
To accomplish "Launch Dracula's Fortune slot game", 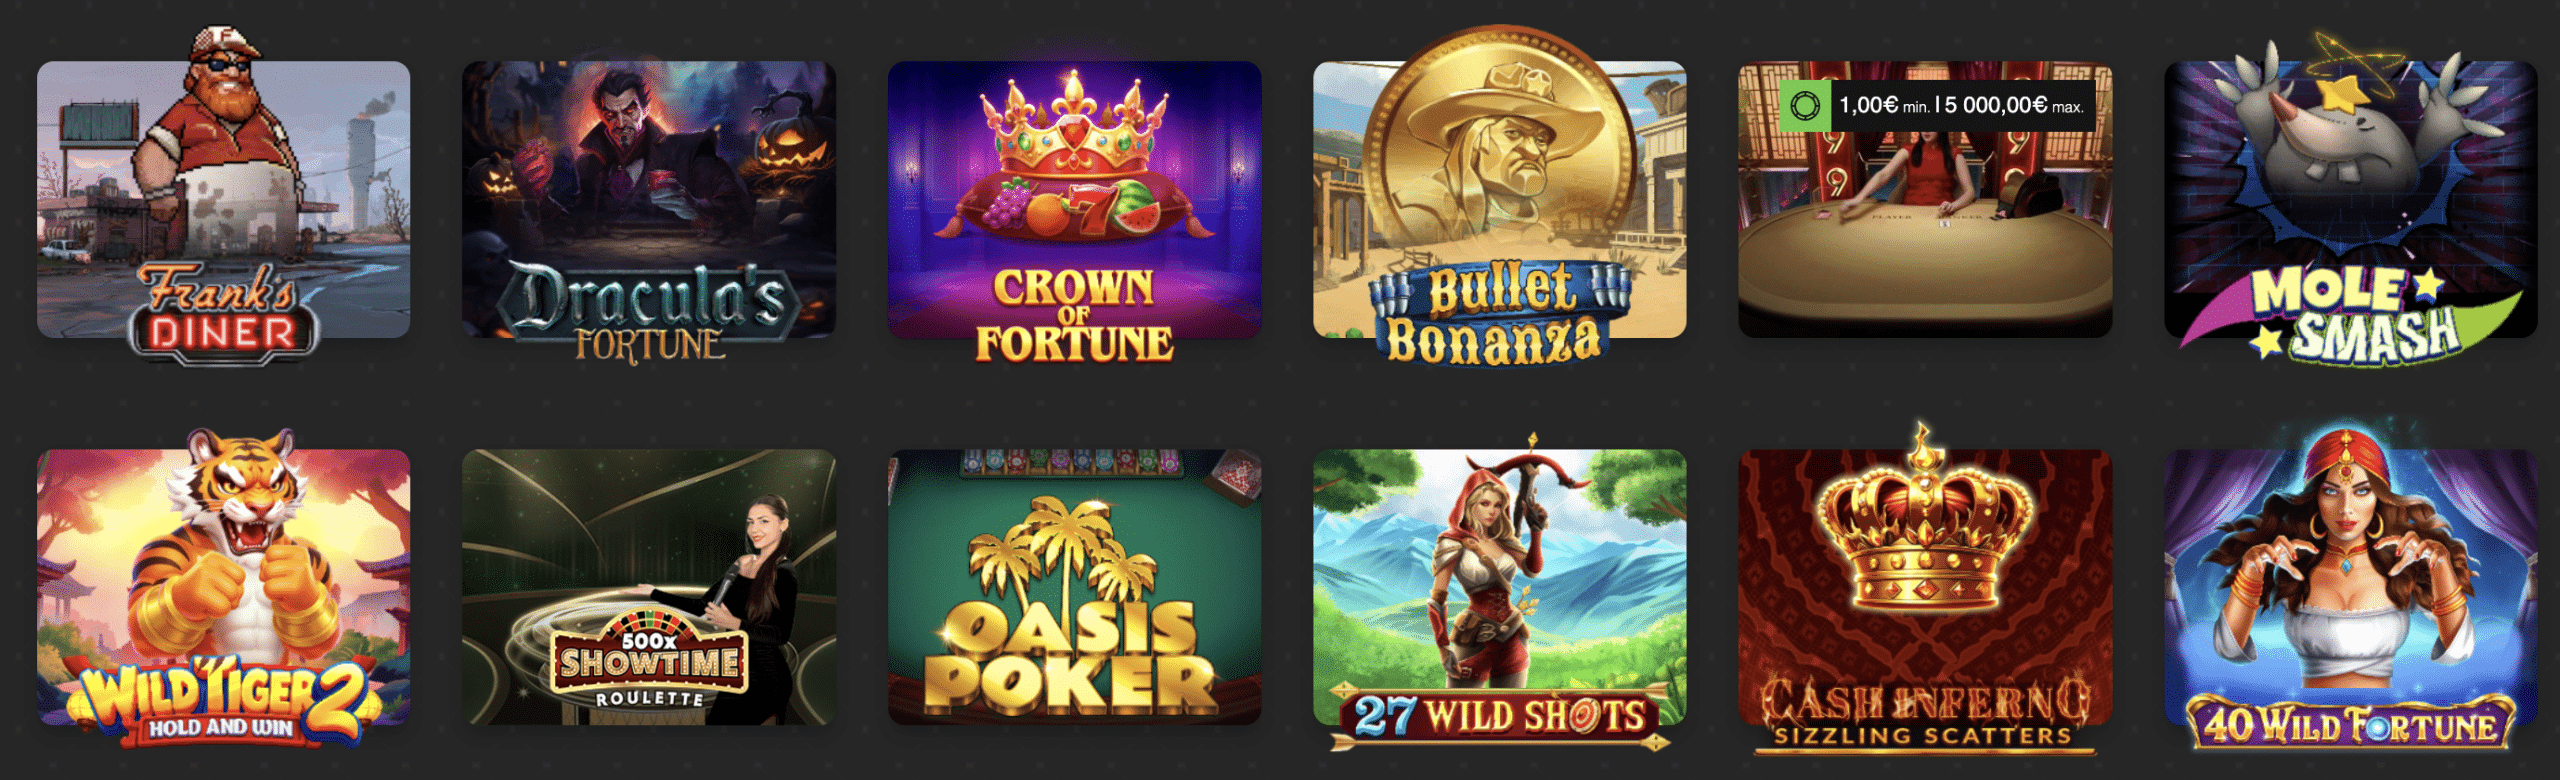I will click(x=648, y=200).
